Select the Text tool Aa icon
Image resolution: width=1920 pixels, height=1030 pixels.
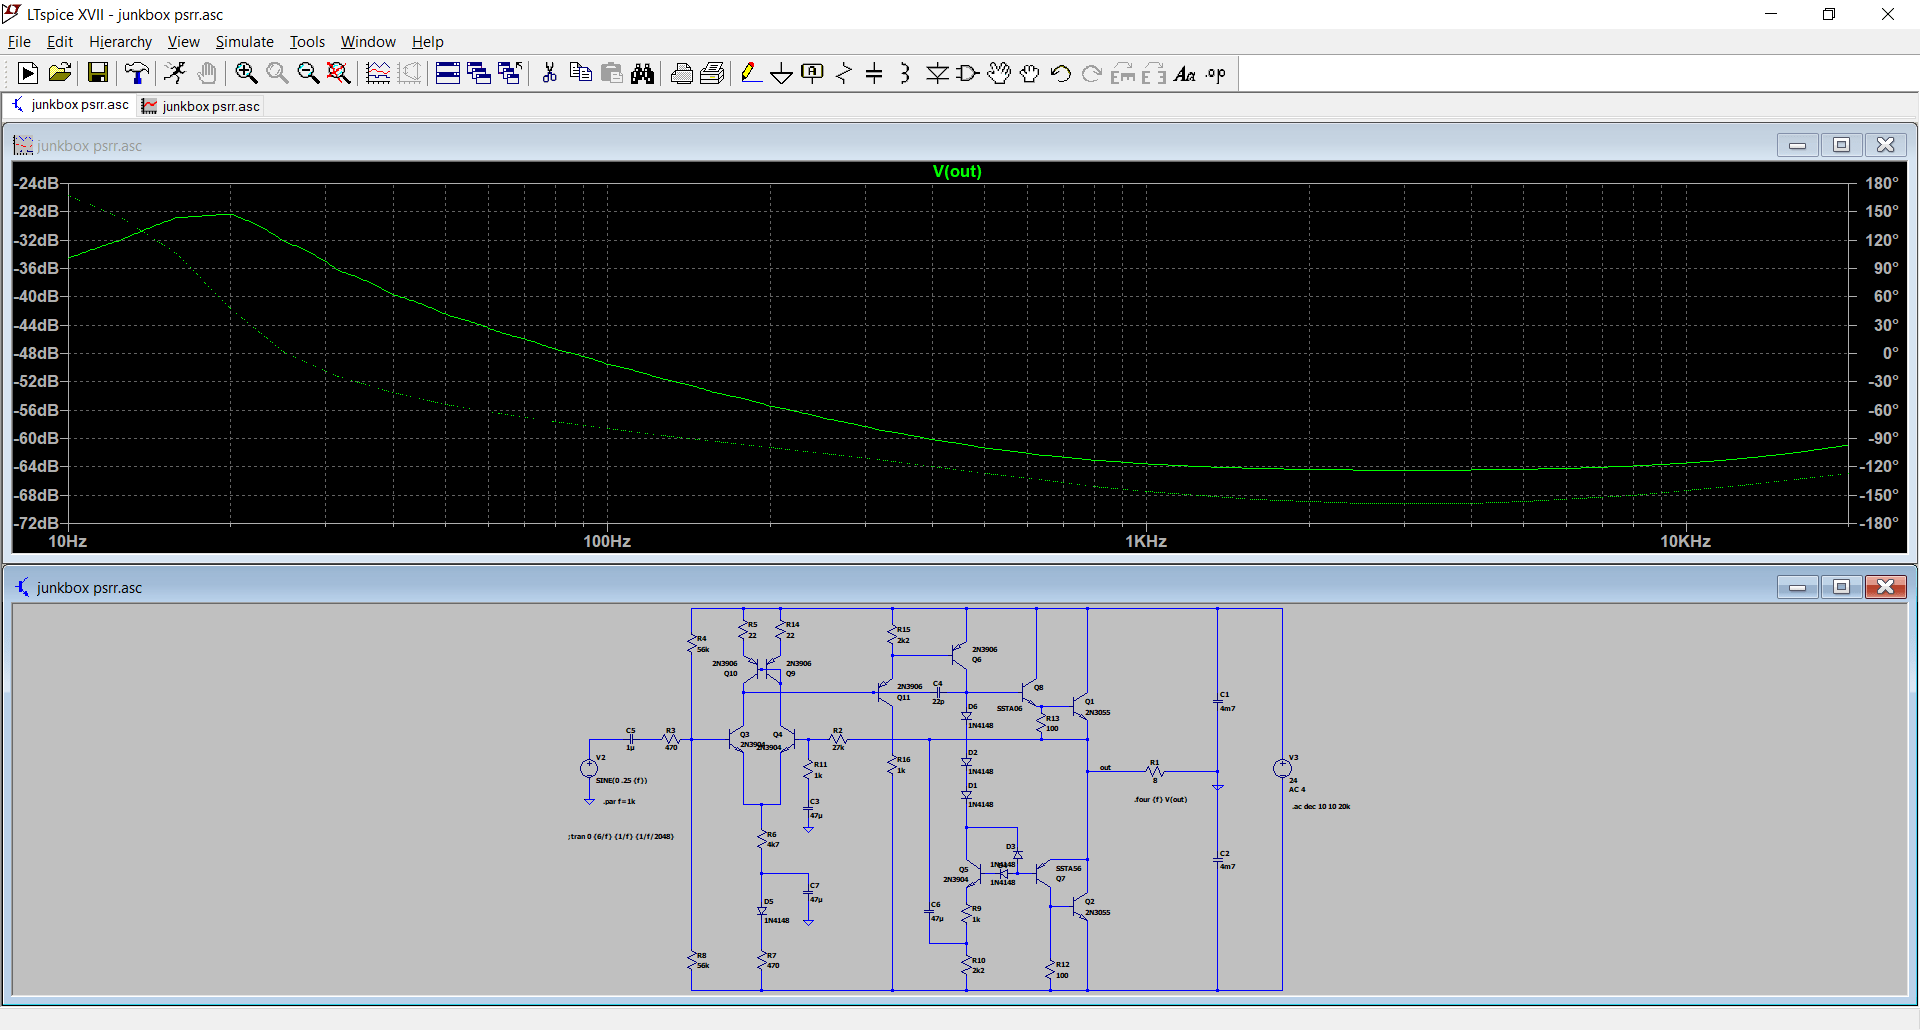[1185, 73]
